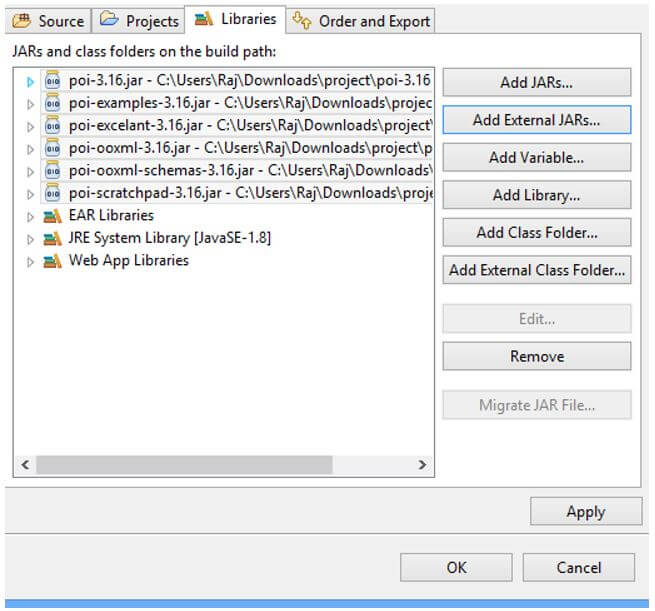Click the Libraries tab books icon
Viewport: 655px width, 611px height.
click(x=203, y=19)
